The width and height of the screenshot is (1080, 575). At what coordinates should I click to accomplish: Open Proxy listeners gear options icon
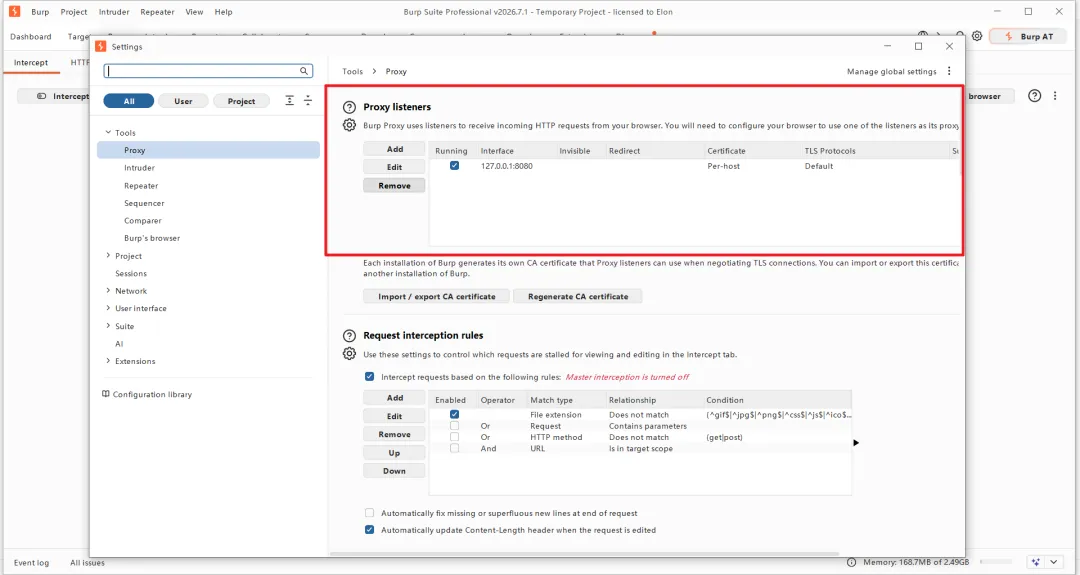349,125
